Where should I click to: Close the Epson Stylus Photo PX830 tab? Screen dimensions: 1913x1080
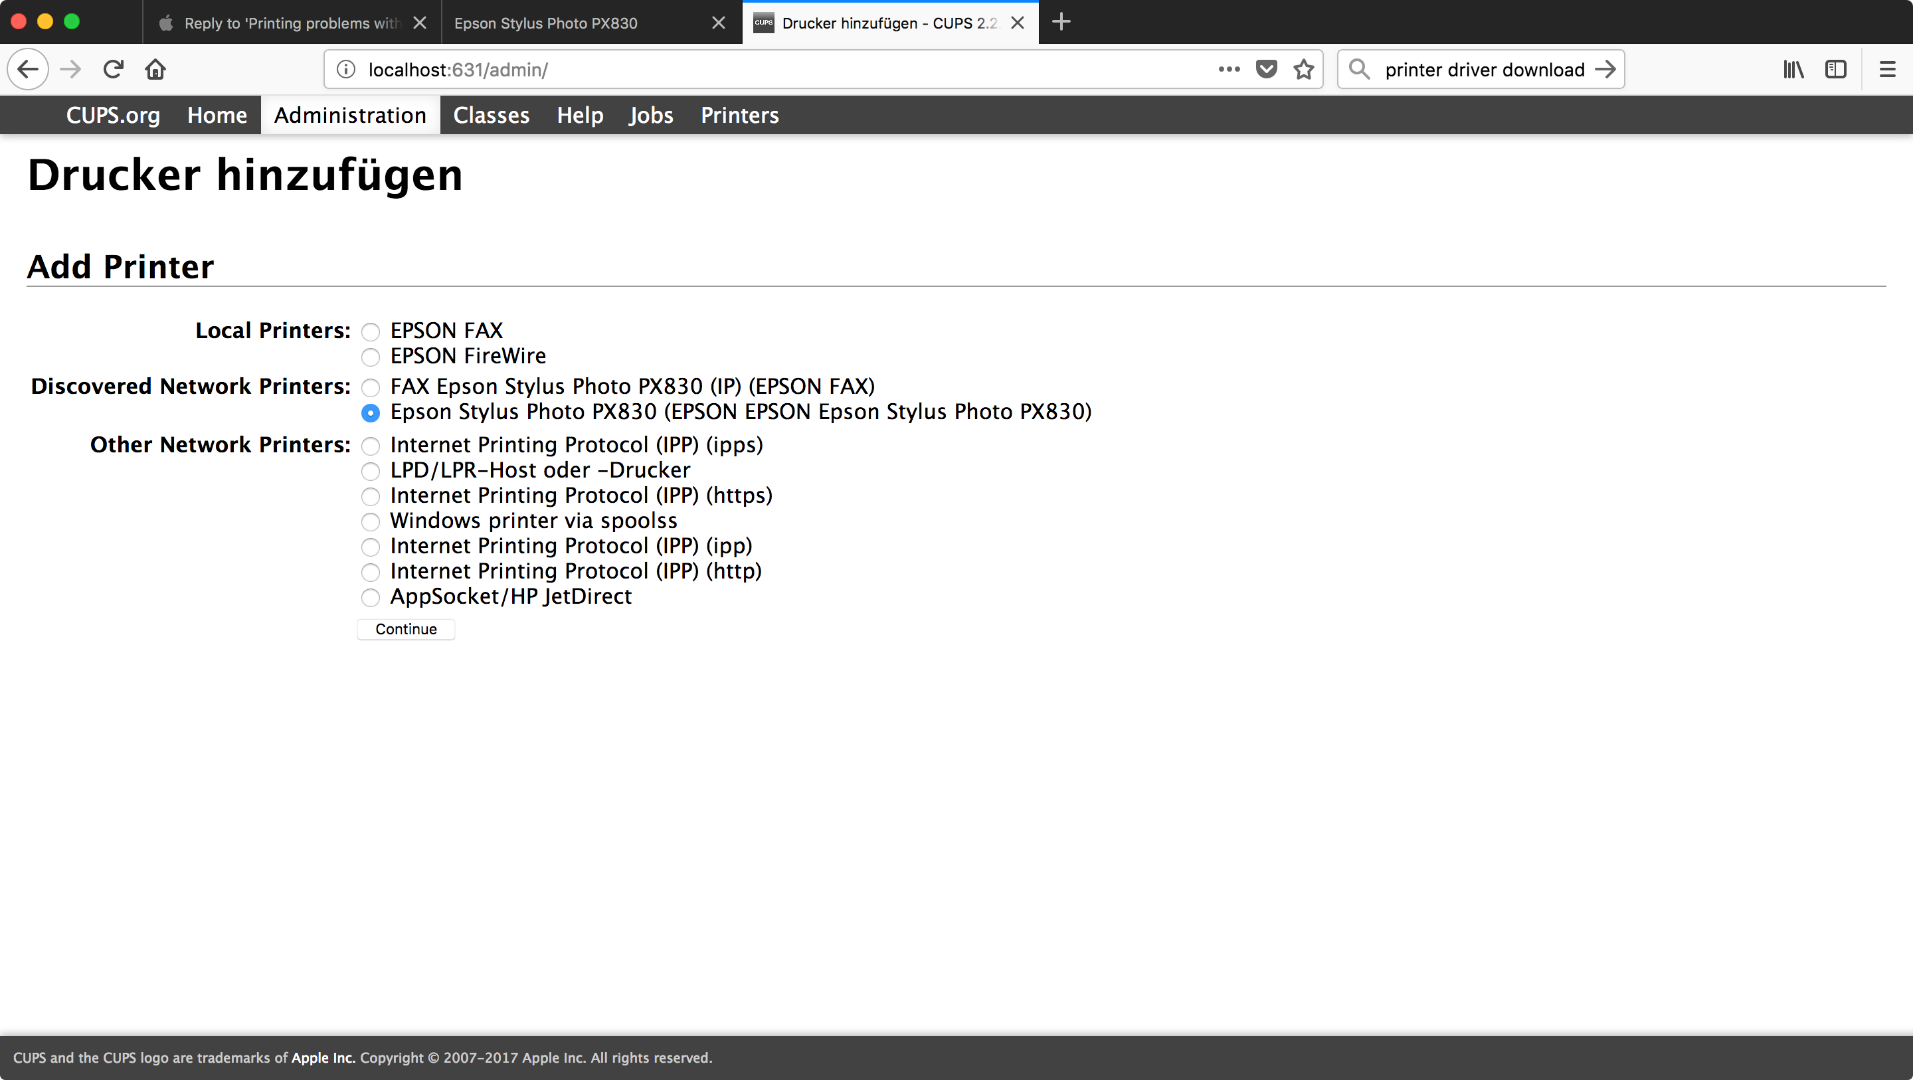(x=718, y=23)
